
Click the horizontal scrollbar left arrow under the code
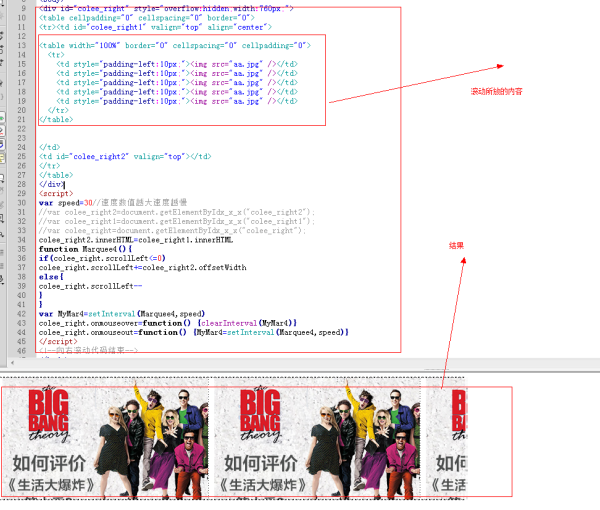coord(13,363)
